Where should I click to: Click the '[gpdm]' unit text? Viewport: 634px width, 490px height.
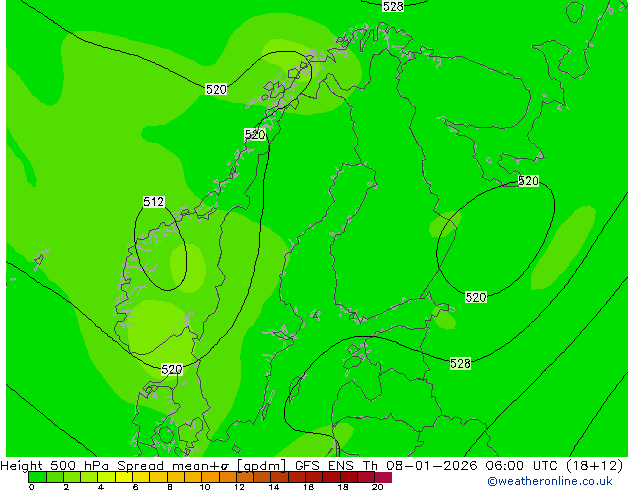point(261,466)
